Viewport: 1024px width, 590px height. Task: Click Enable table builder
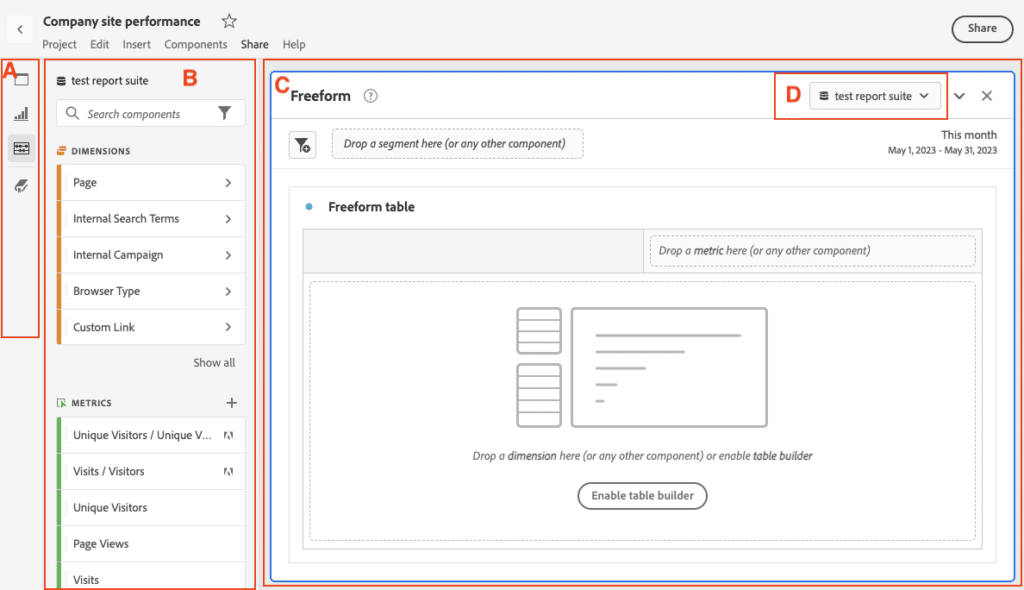(x=642, y=496)
